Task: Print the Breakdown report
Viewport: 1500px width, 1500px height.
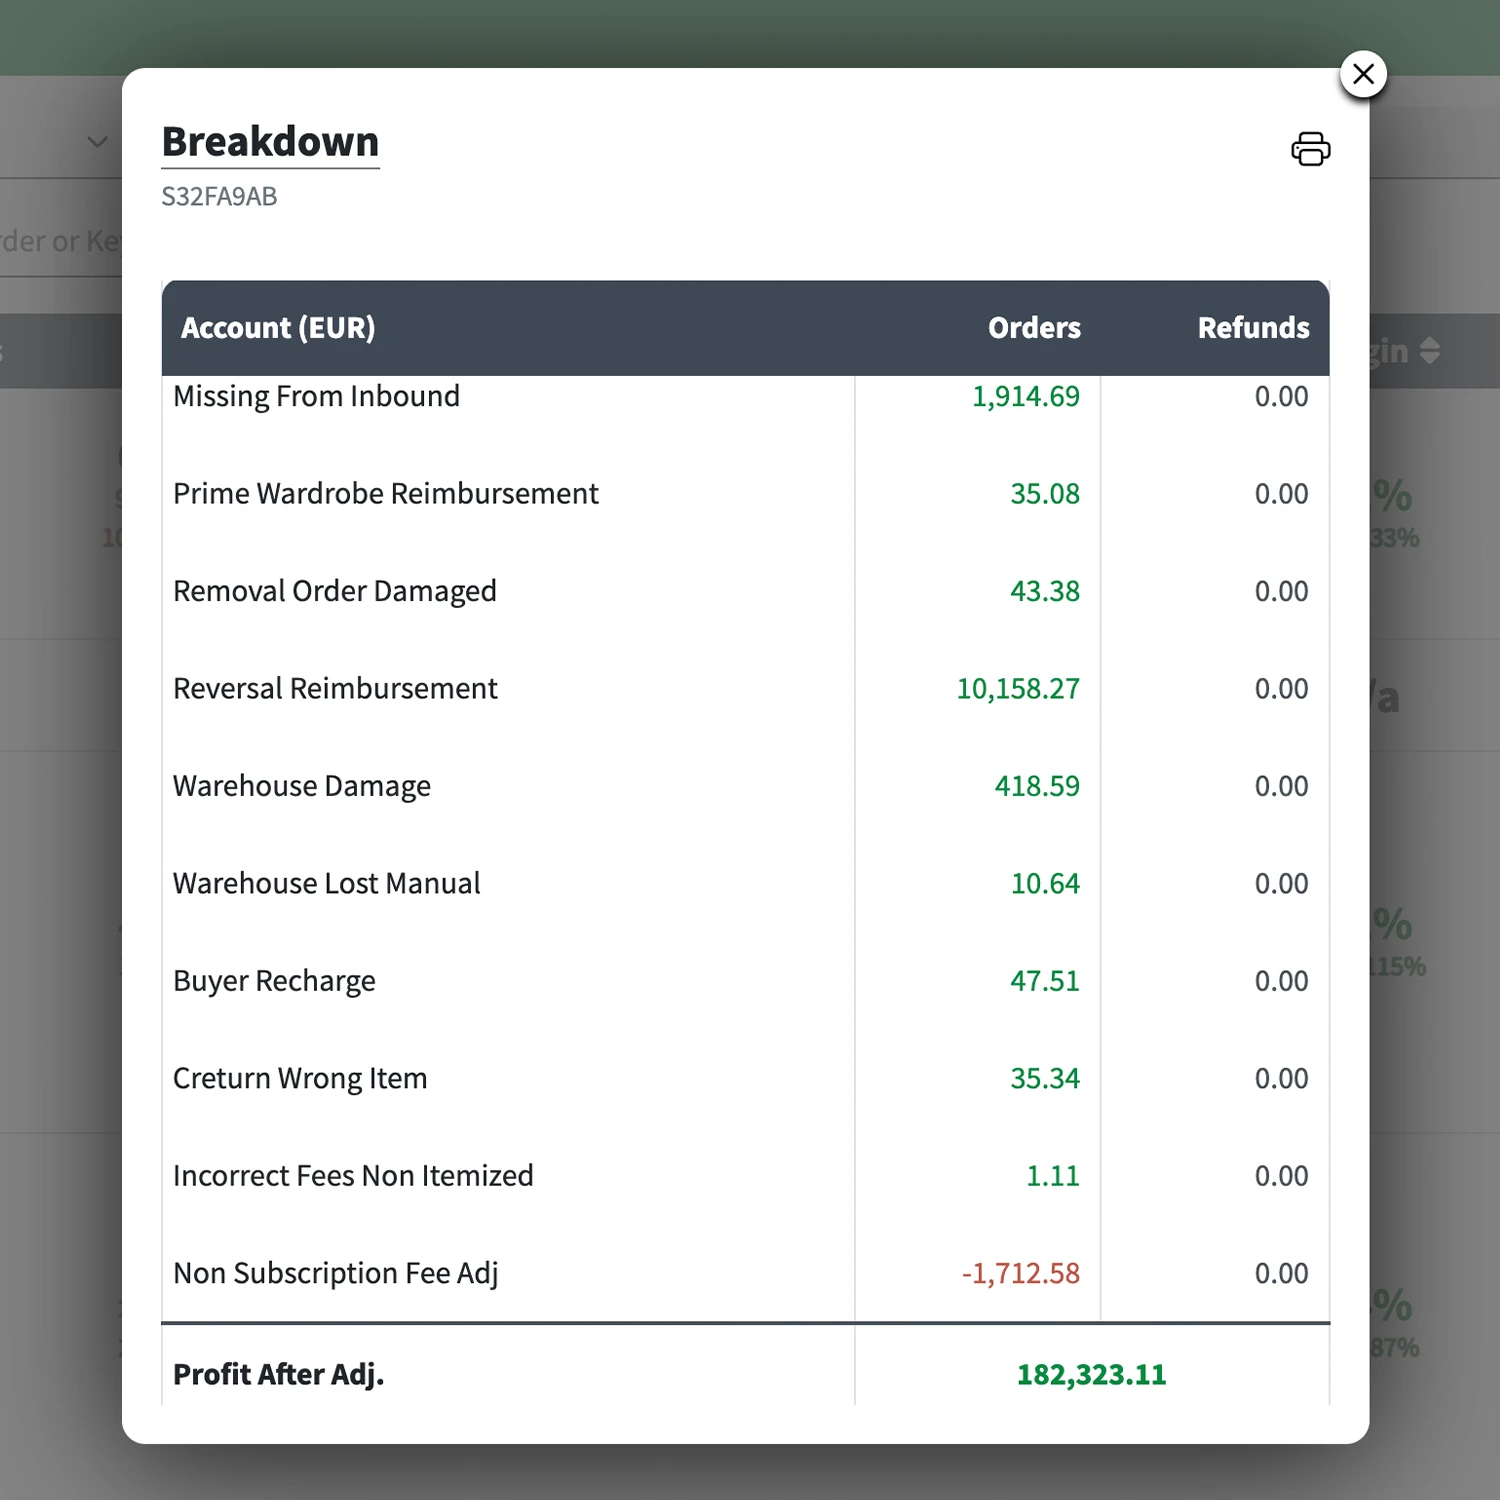Action: coord(1310,149)
